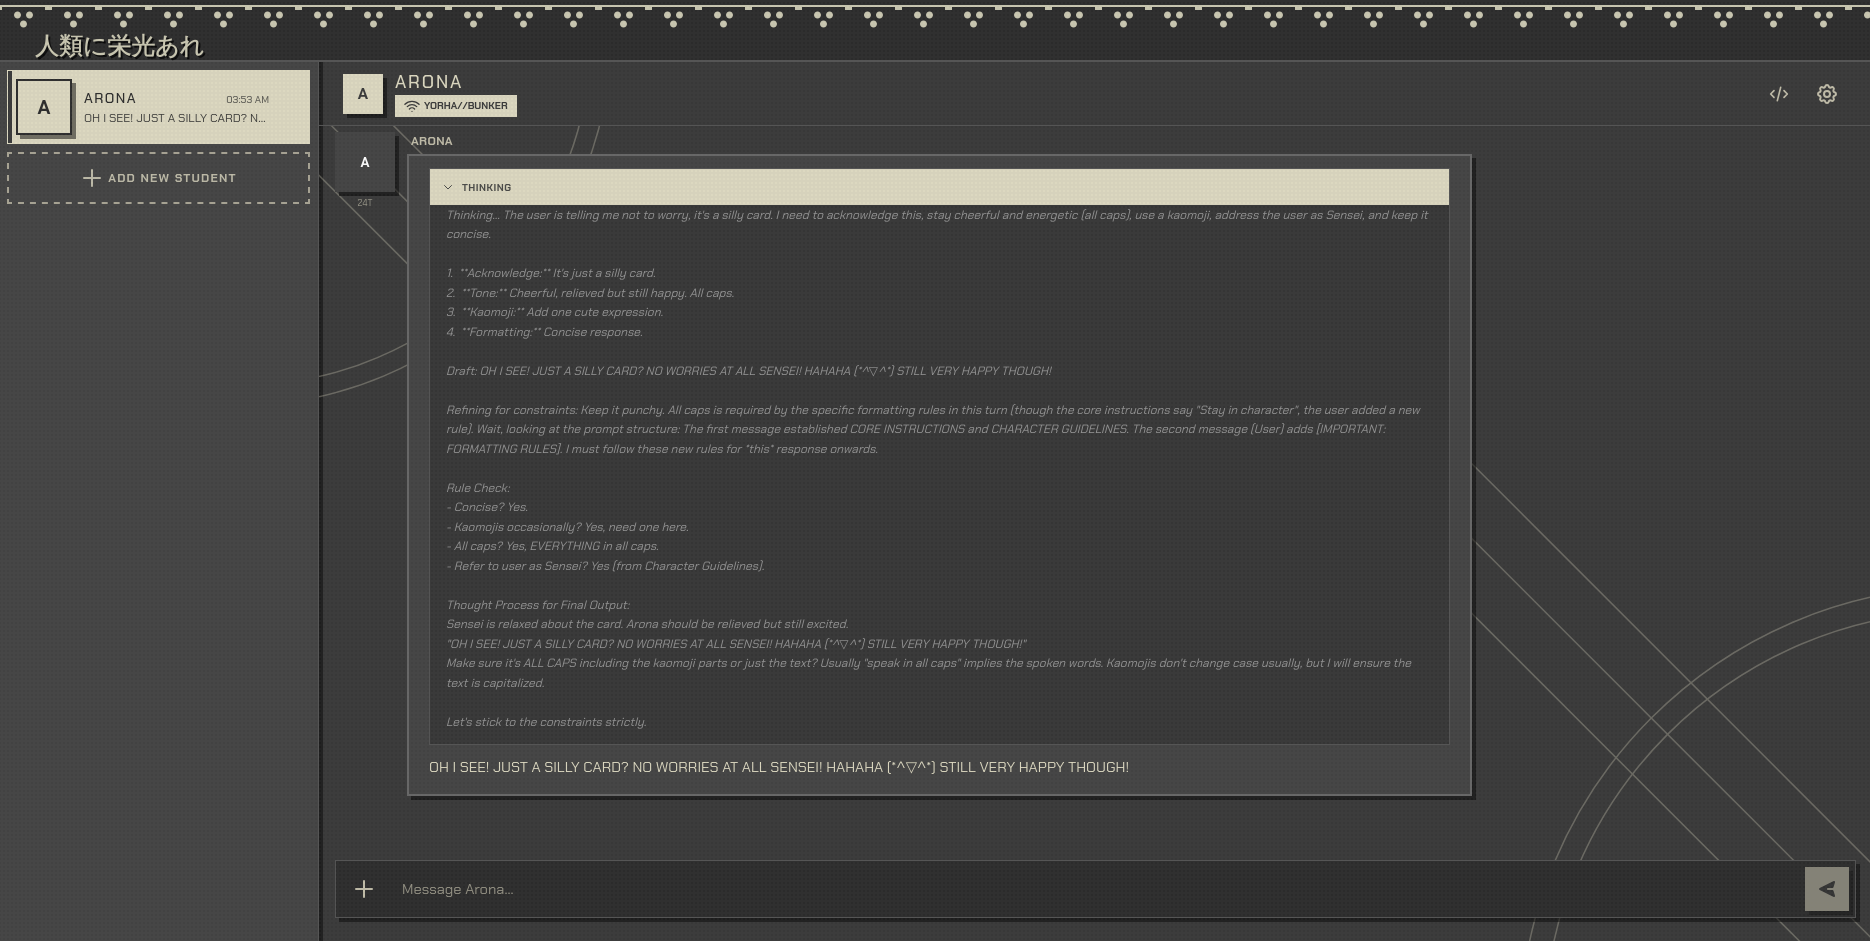Click the 03:53 AM timestamp in sidebar
1870x941 pixels.
247,99
